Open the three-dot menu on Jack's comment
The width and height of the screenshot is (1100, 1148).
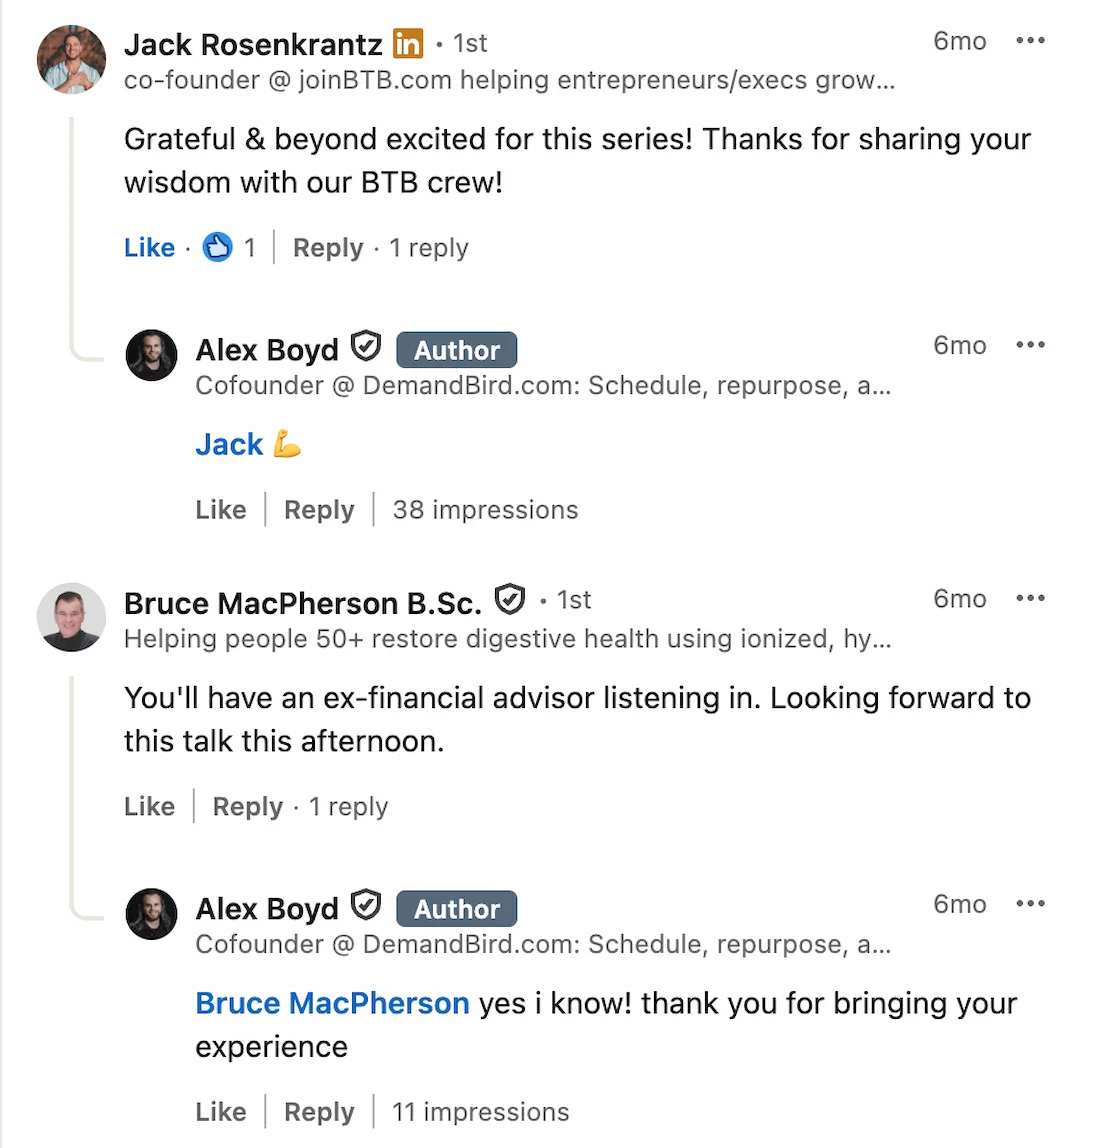(x=1030, y=41)
